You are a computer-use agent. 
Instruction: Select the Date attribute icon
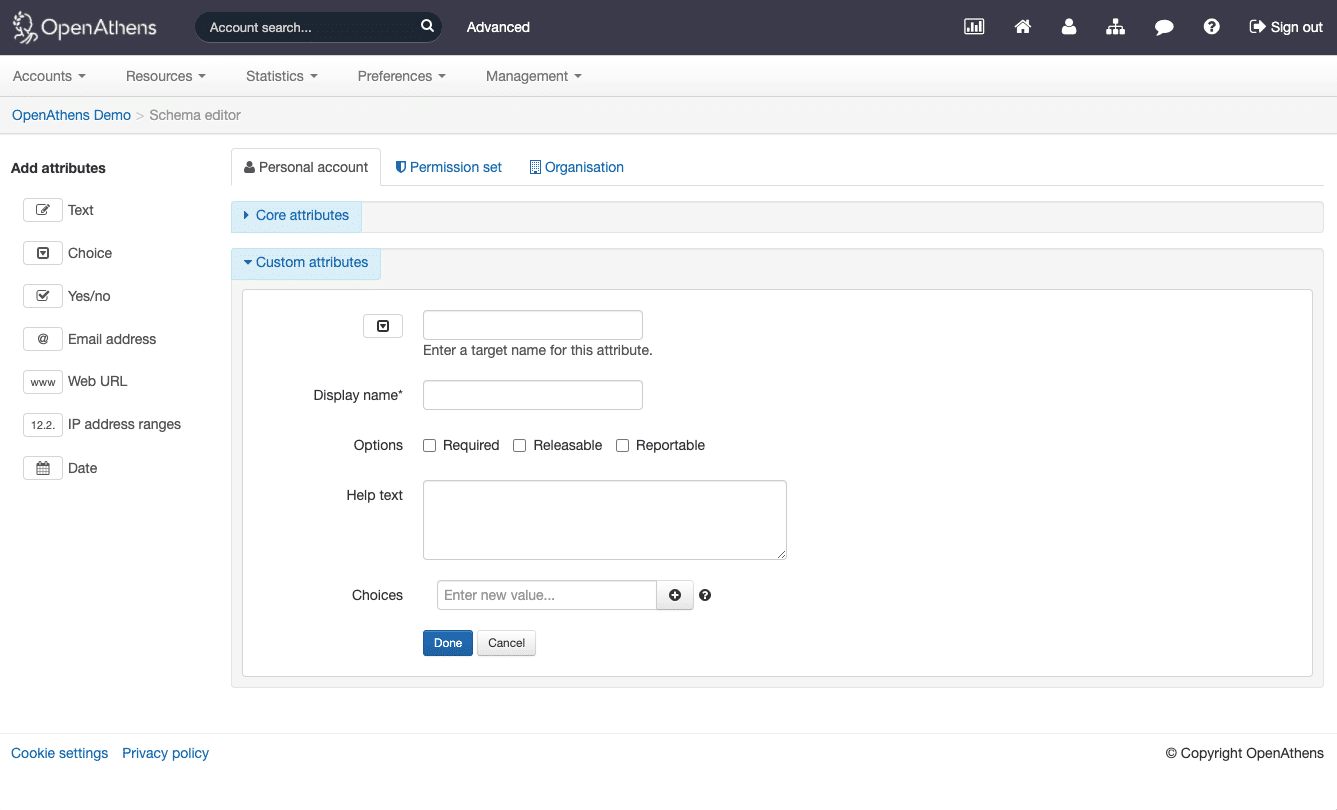point(43,467)
